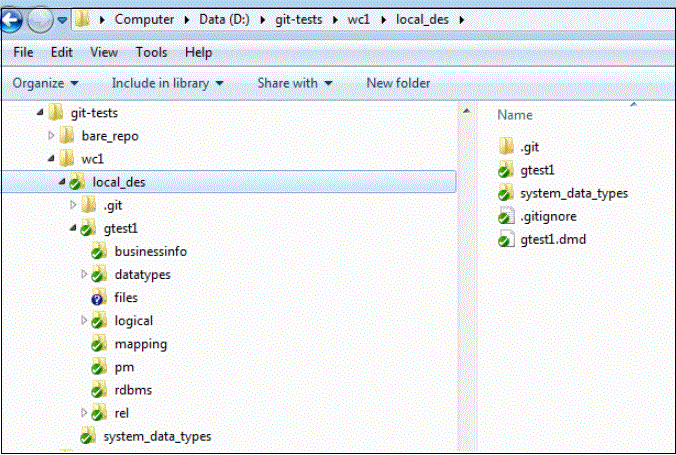Open the Organize dropdown

point(45,83)
